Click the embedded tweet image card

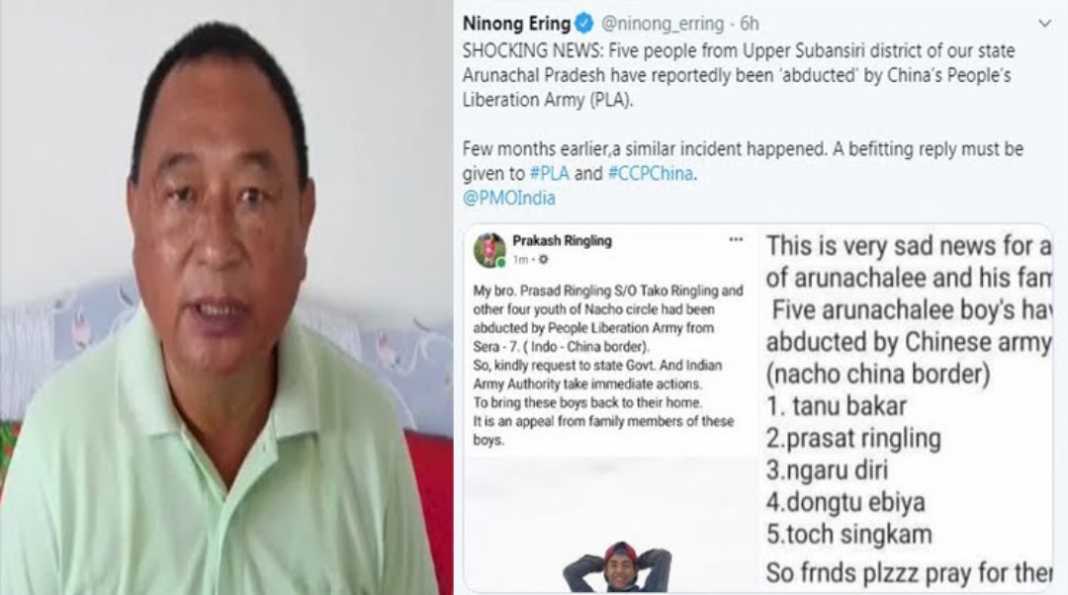(758, 408)
